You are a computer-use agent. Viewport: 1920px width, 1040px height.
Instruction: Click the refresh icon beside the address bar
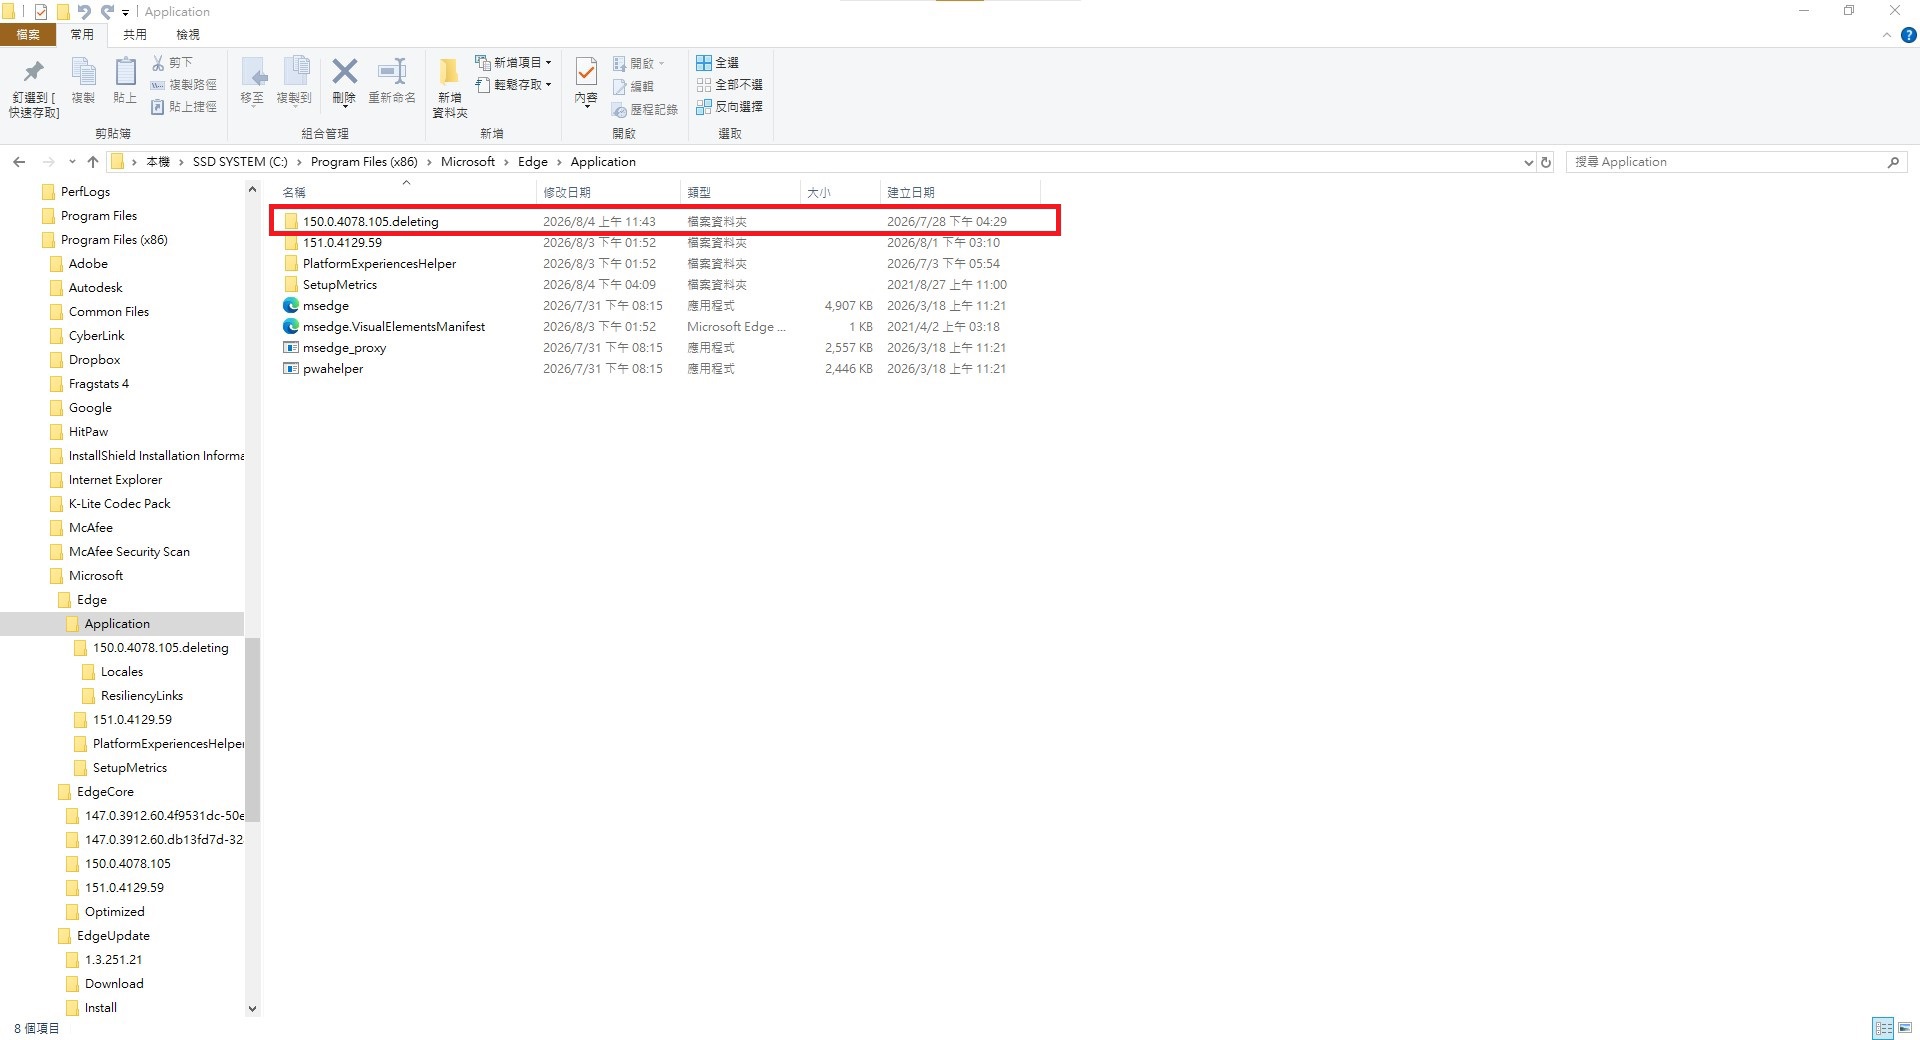click(x=1546, y=162)
